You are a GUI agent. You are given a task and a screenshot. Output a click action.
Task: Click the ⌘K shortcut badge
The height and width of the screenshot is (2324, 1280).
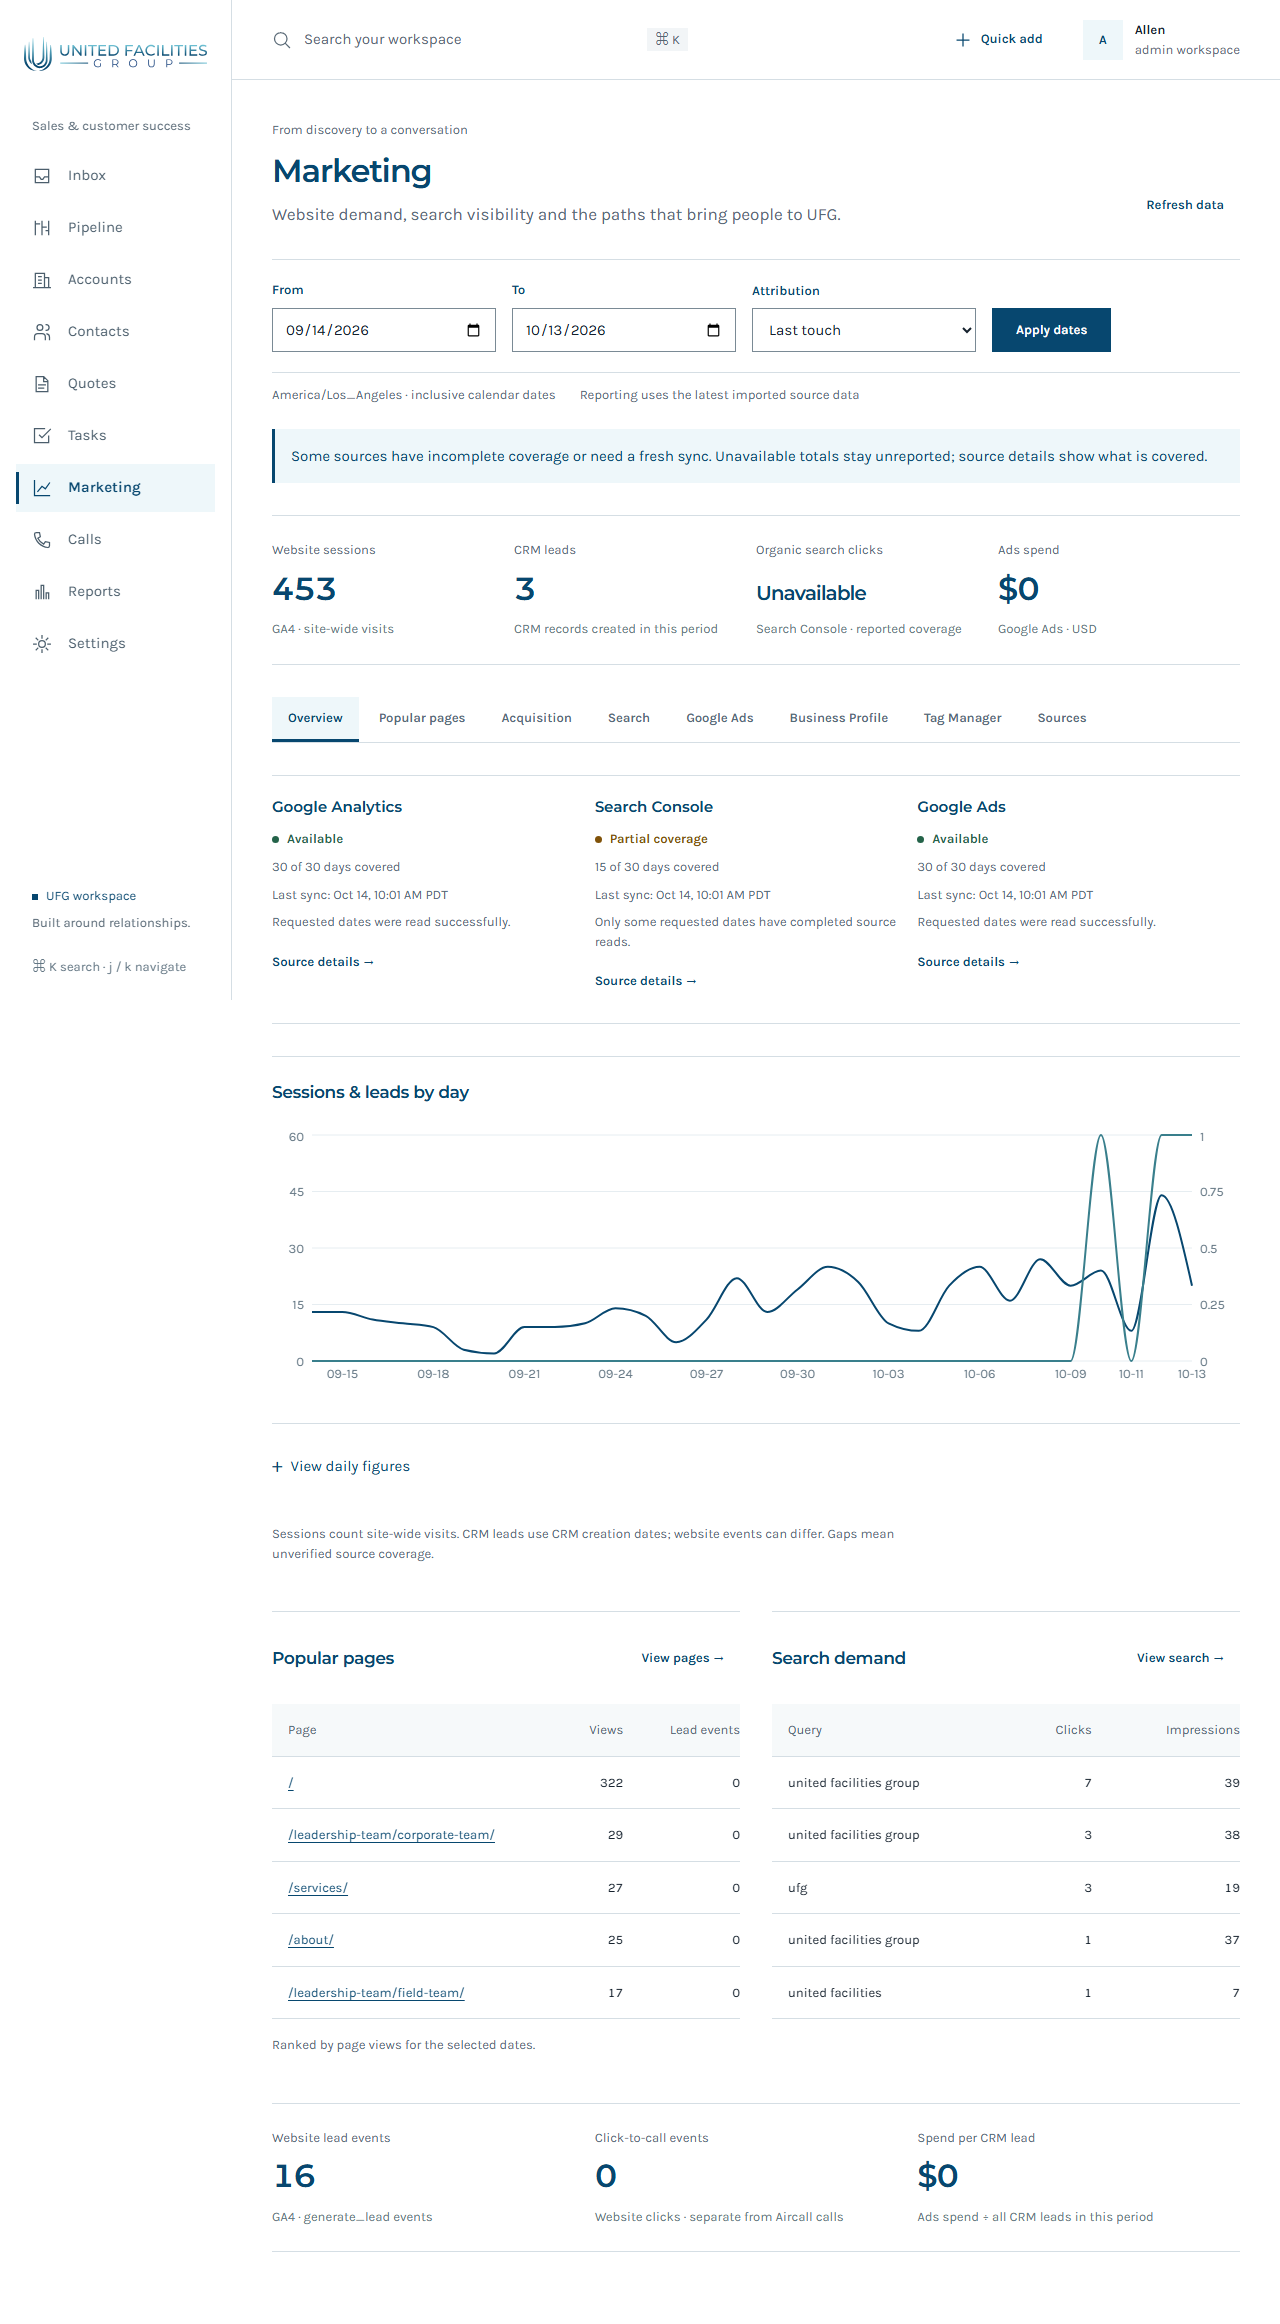tap(667, 40)
